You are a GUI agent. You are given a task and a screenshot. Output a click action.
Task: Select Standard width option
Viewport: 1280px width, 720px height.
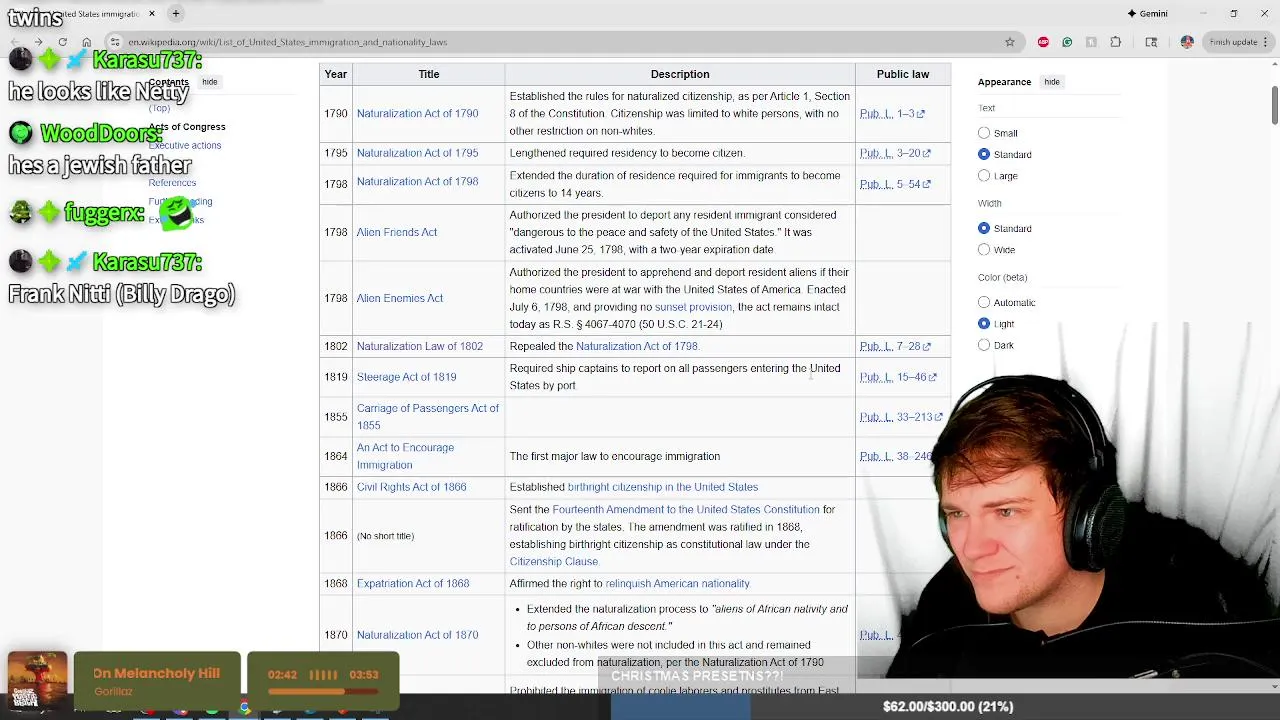[x=984, y=228]
